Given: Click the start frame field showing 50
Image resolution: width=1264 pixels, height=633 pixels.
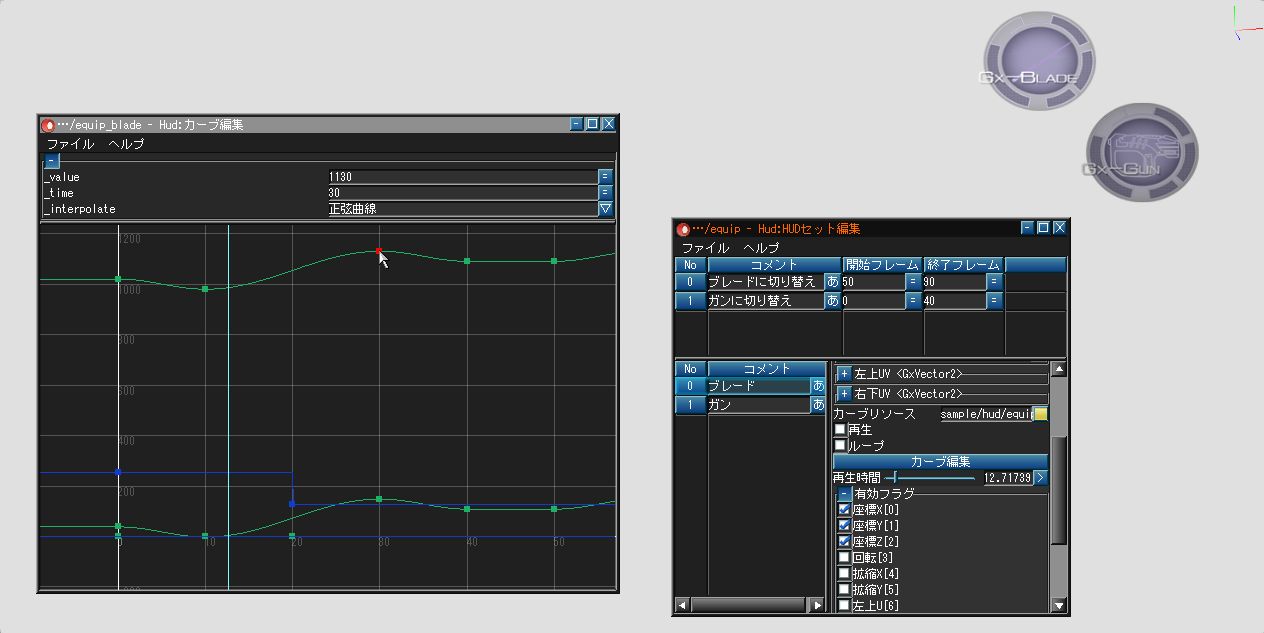Looking at the screenshot, I should 874,282.
